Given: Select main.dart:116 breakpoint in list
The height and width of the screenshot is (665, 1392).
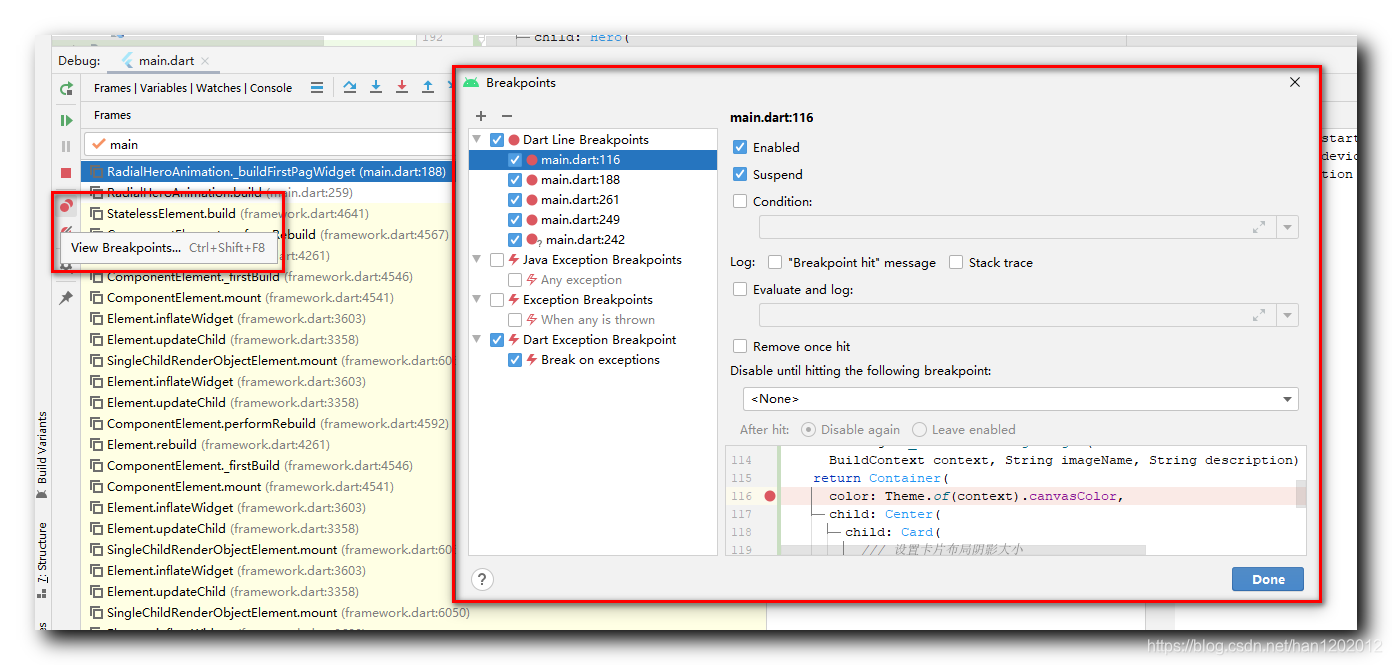Looking at the screenshot, I should click(x=592, y=160).
